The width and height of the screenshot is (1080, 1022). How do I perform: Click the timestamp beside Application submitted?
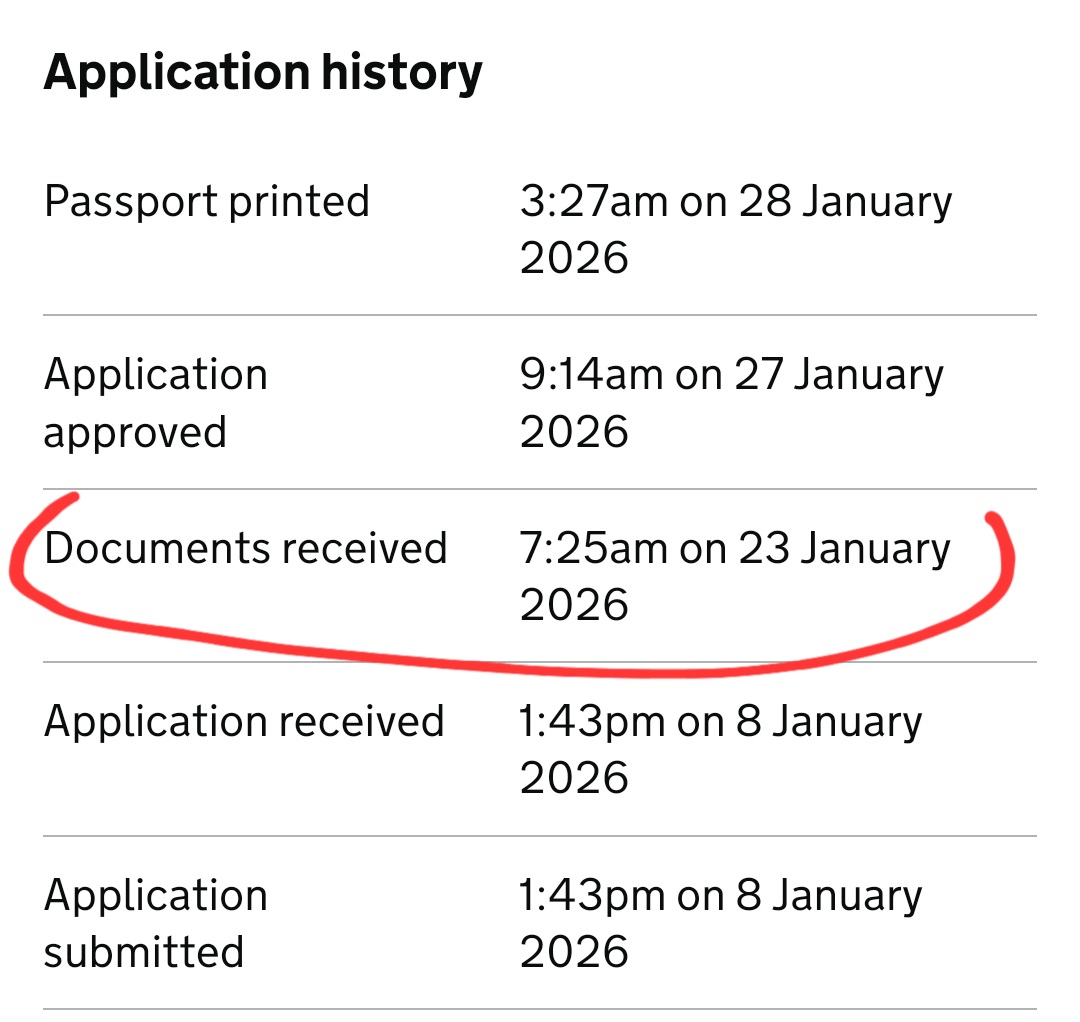[720, 895]
